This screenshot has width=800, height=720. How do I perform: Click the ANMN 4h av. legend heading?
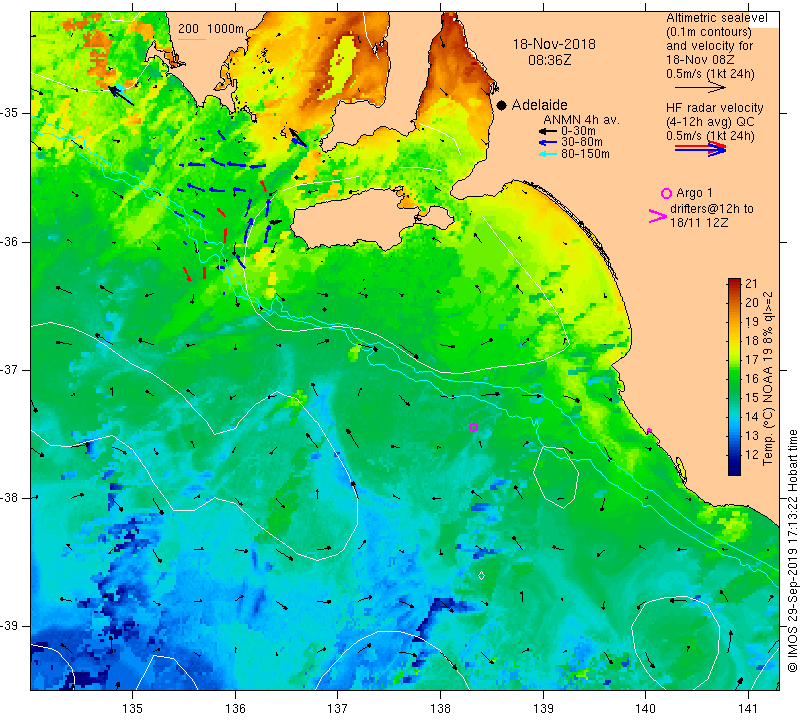(x=581, y=120)
